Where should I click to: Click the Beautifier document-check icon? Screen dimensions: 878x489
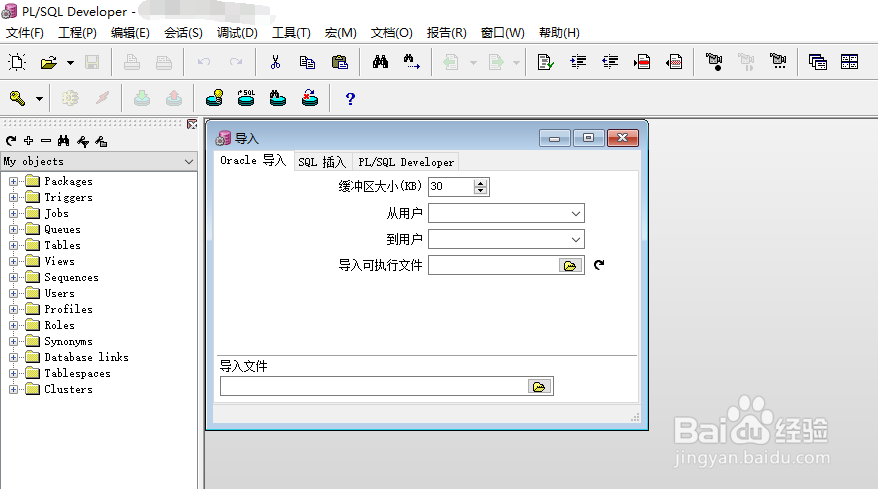pos(545,62)
